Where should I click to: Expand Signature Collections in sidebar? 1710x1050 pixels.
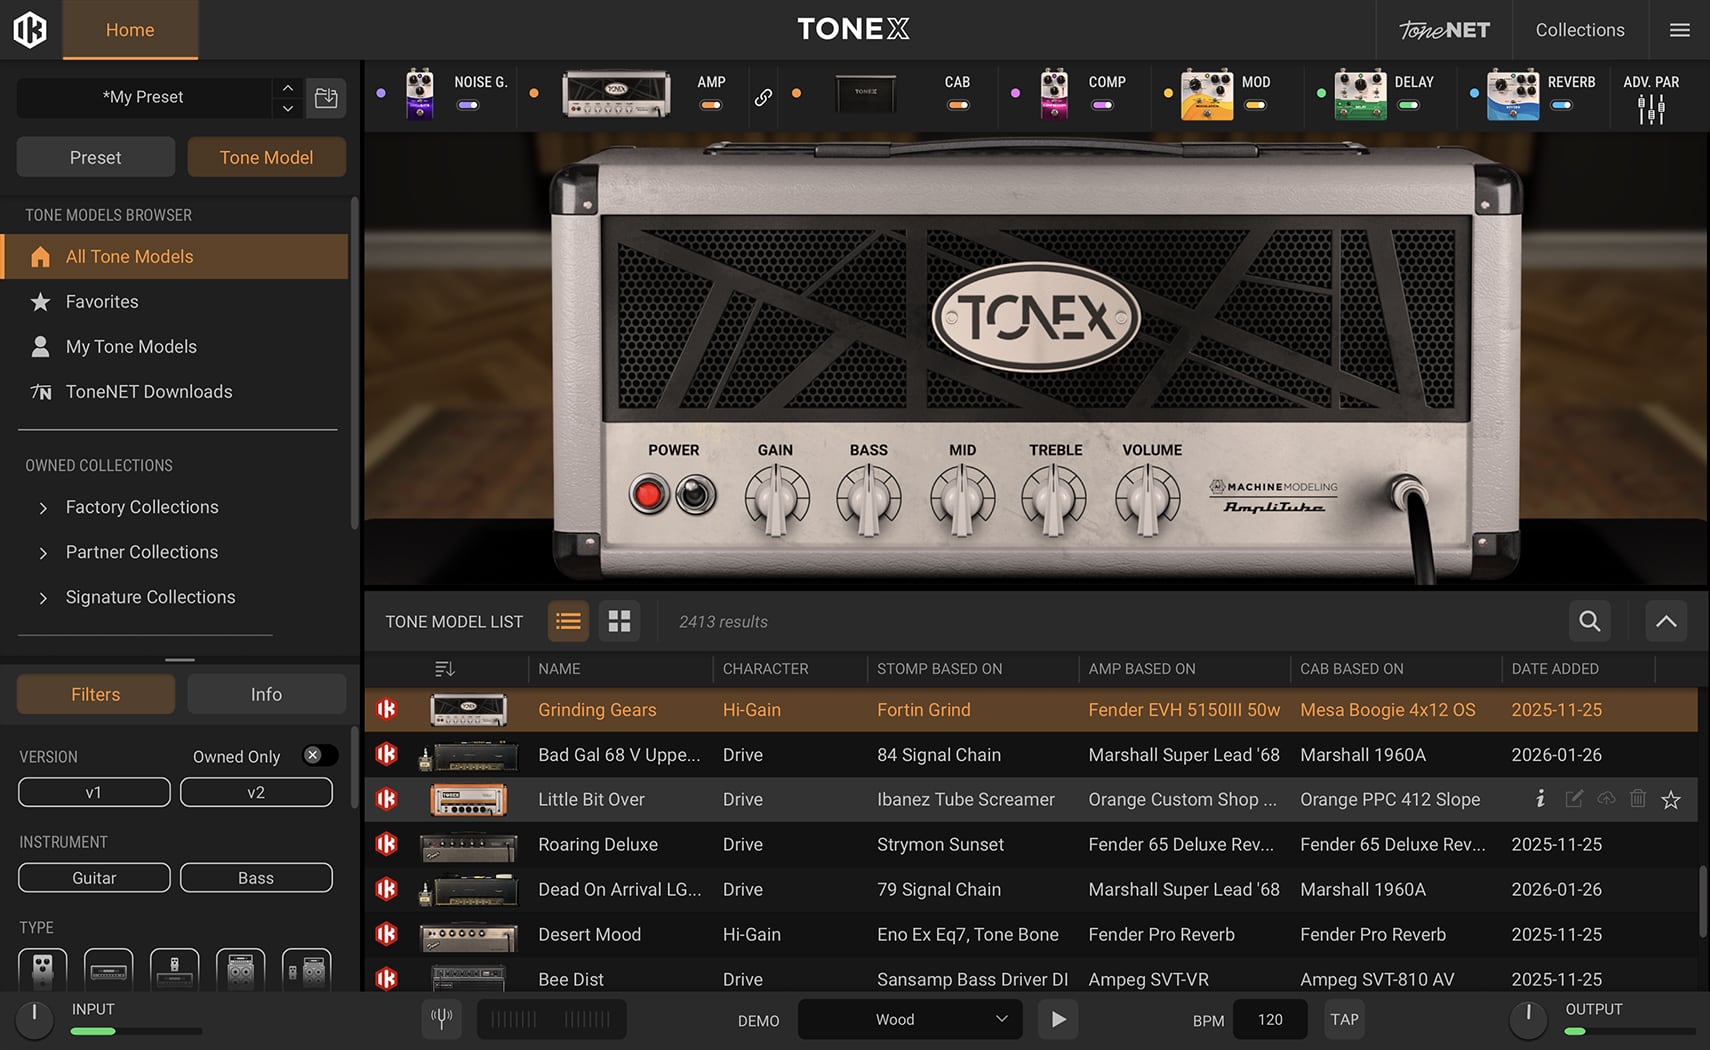[43, 598]
